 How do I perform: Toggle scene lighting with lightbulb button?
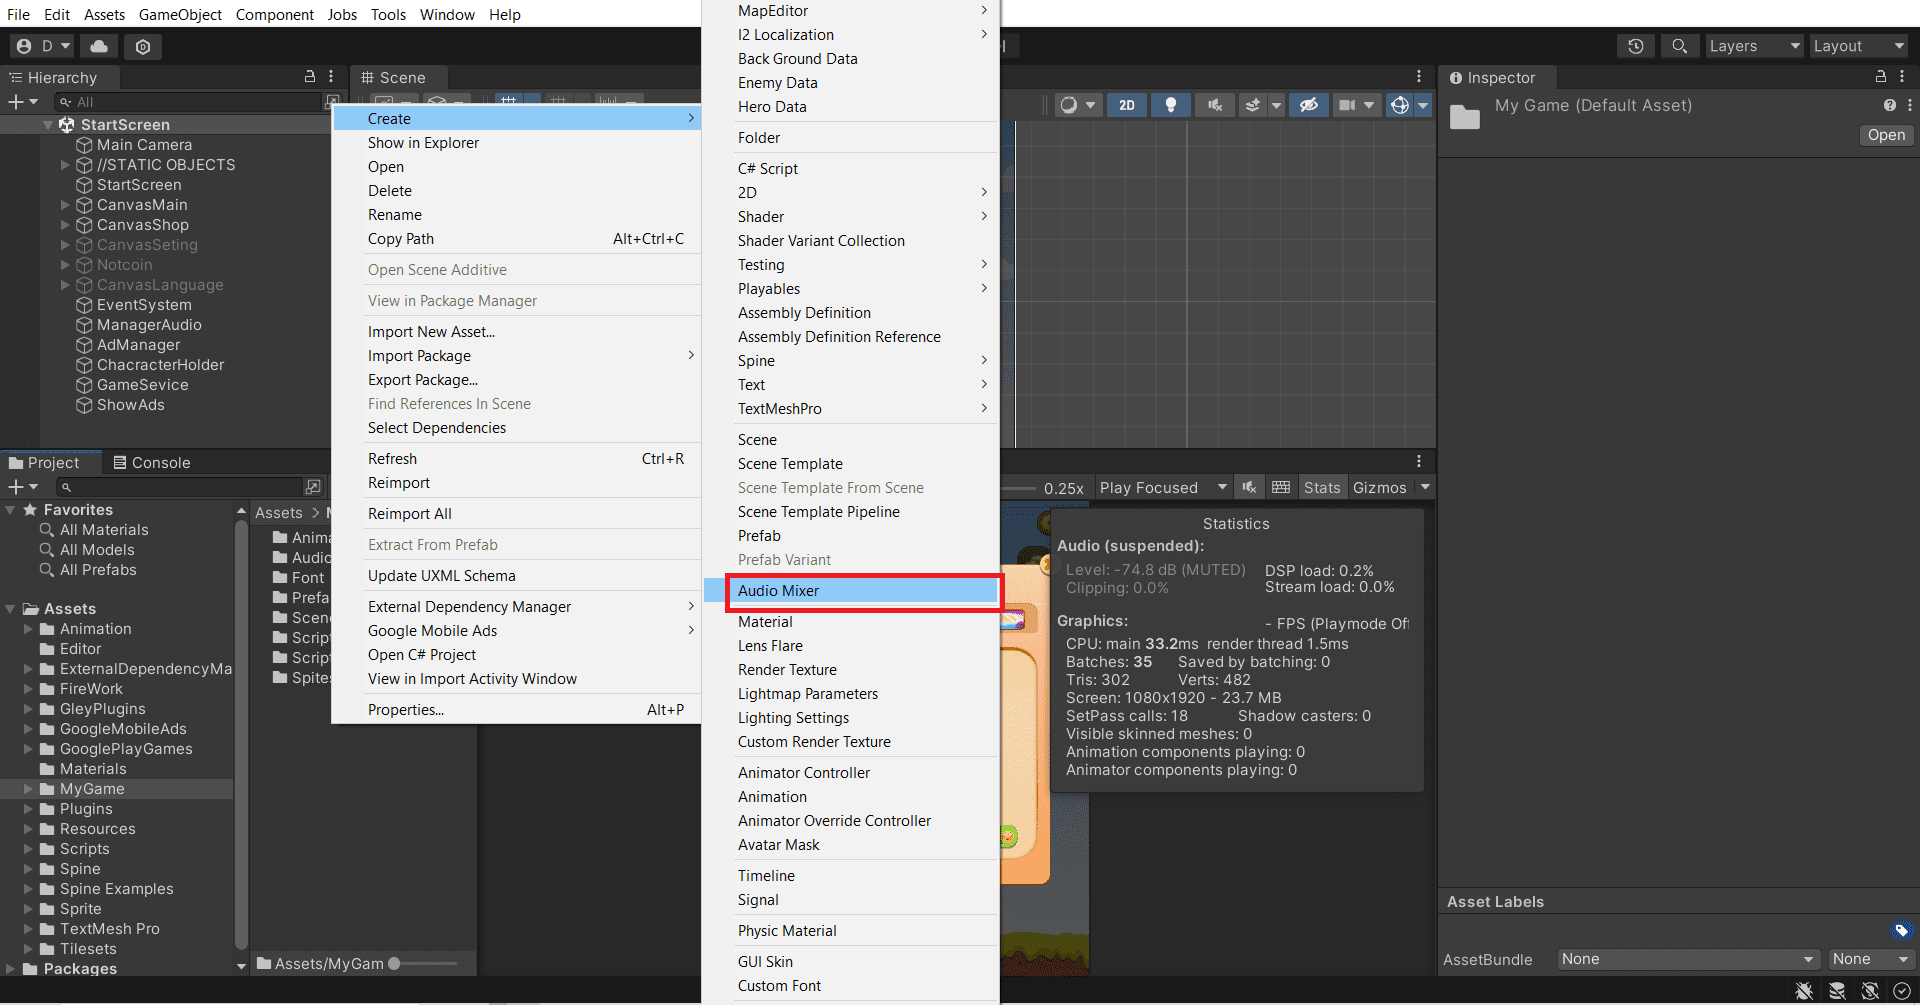click(1170, 105)
